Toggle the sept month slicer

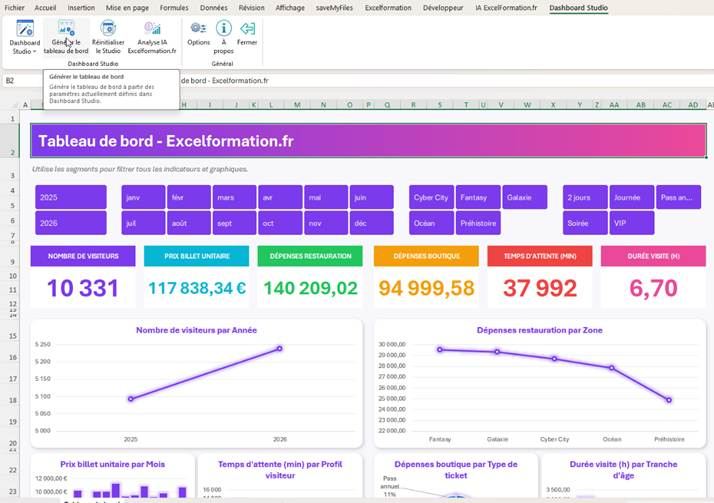pos(235,223)
